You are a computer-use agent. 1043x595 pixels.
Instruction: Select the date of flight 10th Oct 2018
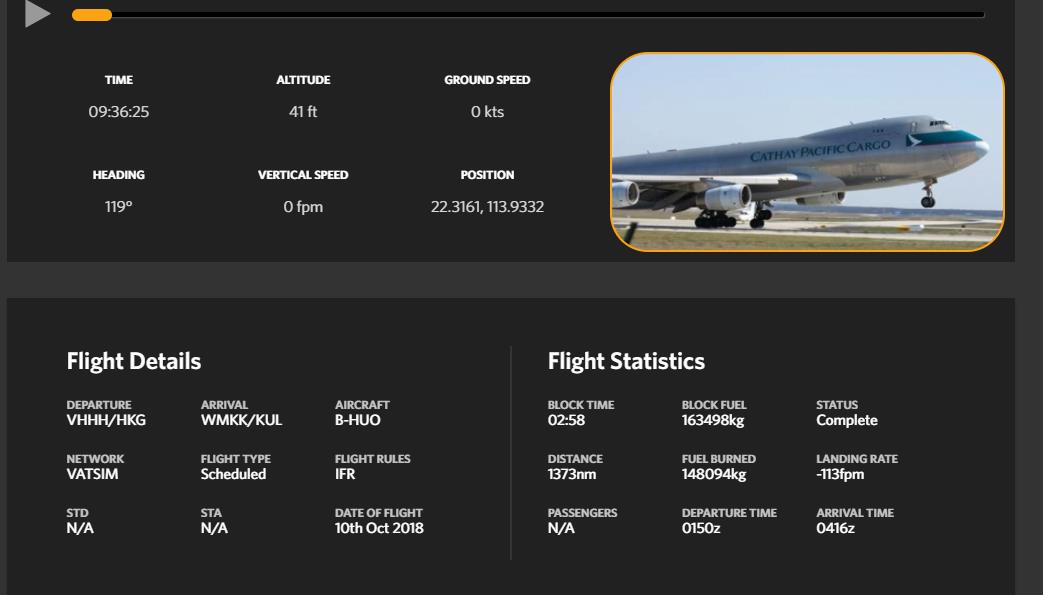(379, 528)
